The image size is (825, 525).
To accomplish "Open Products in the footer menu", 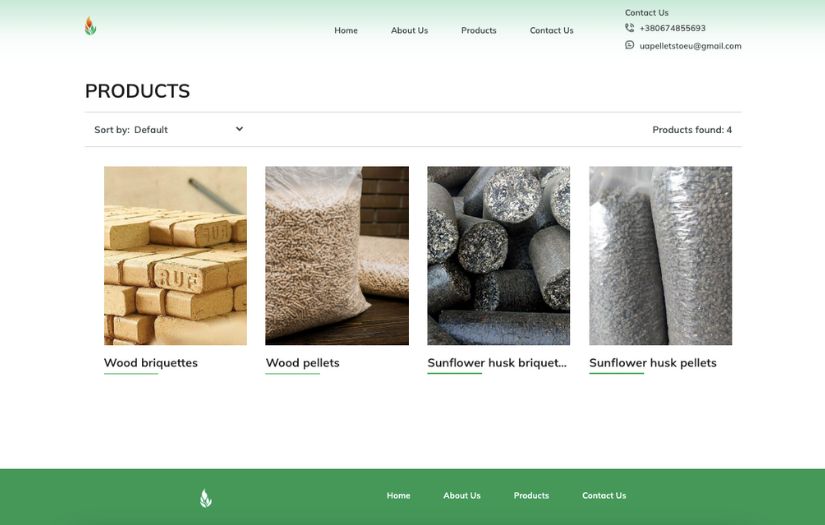I will (x=531, y=496).
